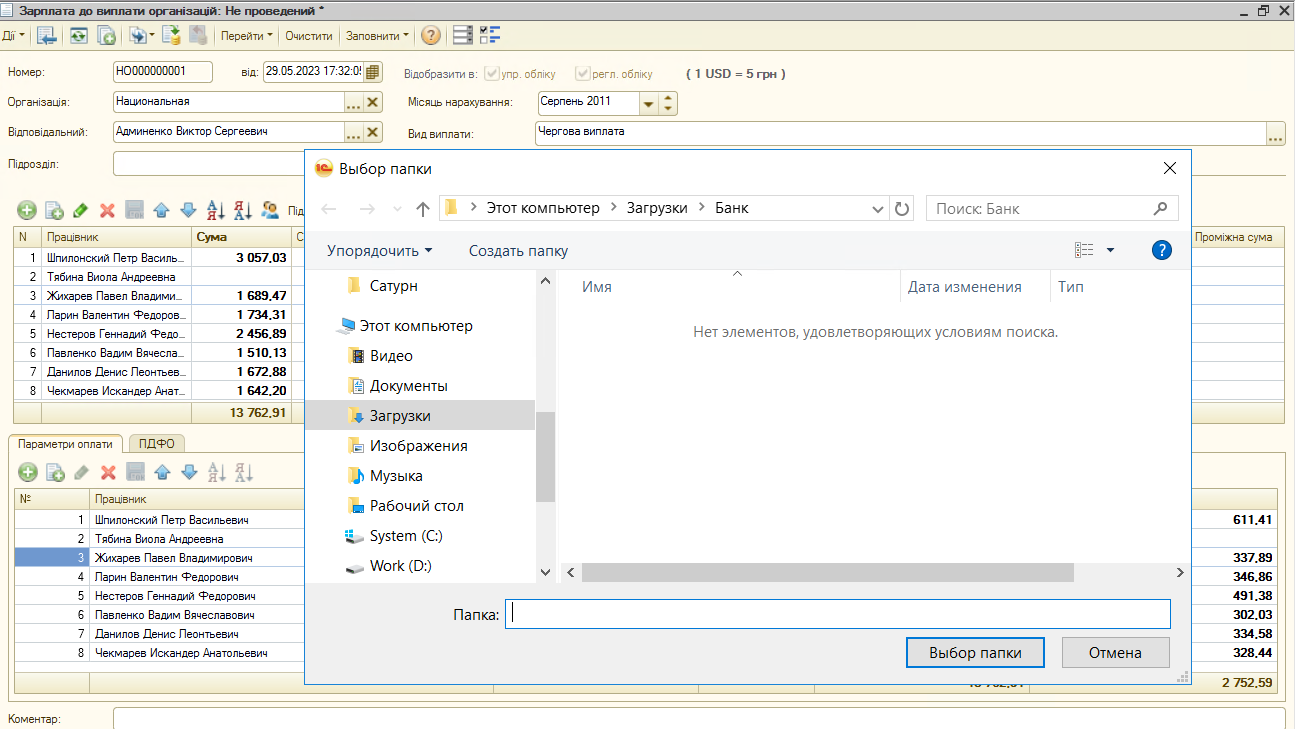Image resolution: width=1296 pixels, height=729 pixels.
Task: Clear the Організація field with its X
Action: point(373,102)
